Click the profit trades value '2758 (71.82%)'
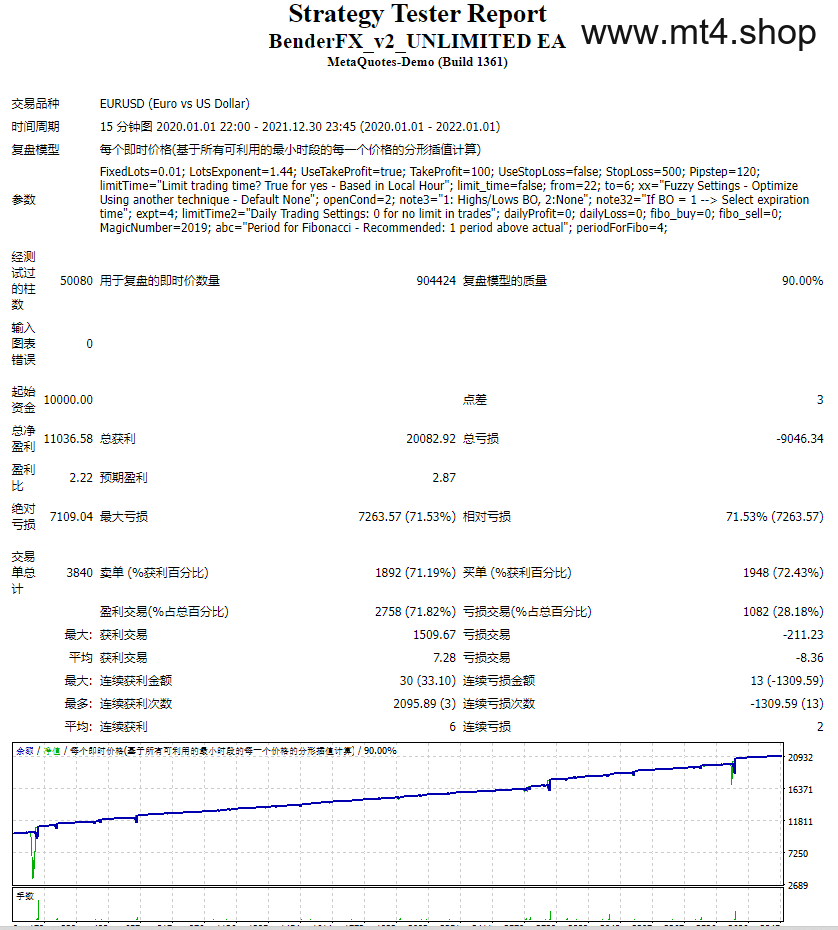This screenshot has height=930, width=838. point(415,612)
